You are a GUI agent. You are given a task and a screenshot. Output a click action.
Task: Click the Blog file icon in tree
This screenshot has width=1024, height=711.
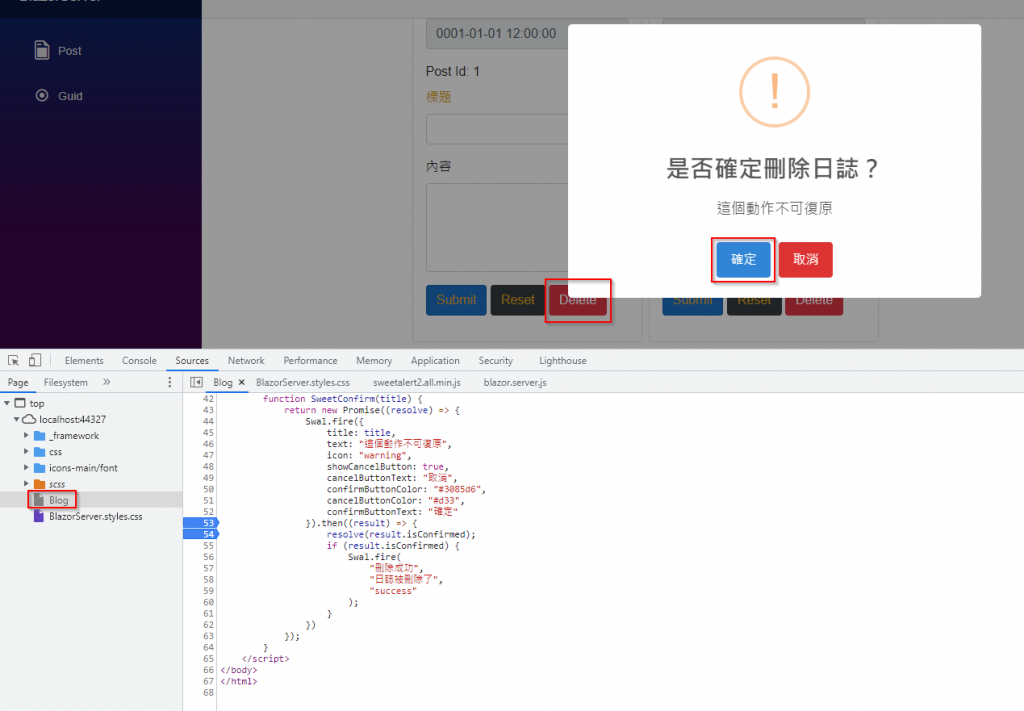[39, 500]
